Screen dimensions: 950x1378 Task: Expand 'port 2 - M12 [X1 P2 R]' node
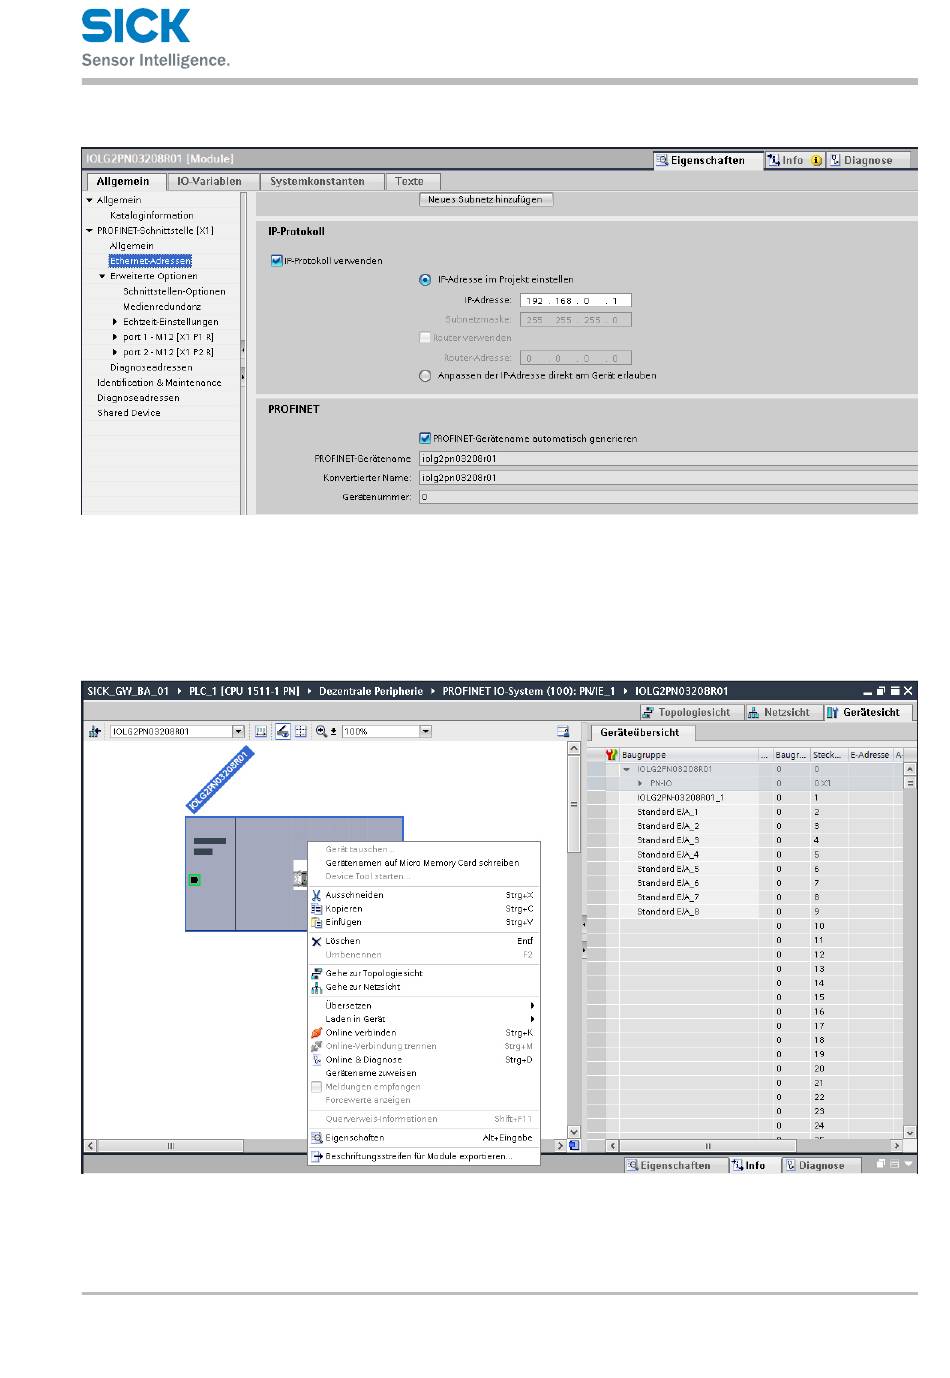click(x=115, y=352)
